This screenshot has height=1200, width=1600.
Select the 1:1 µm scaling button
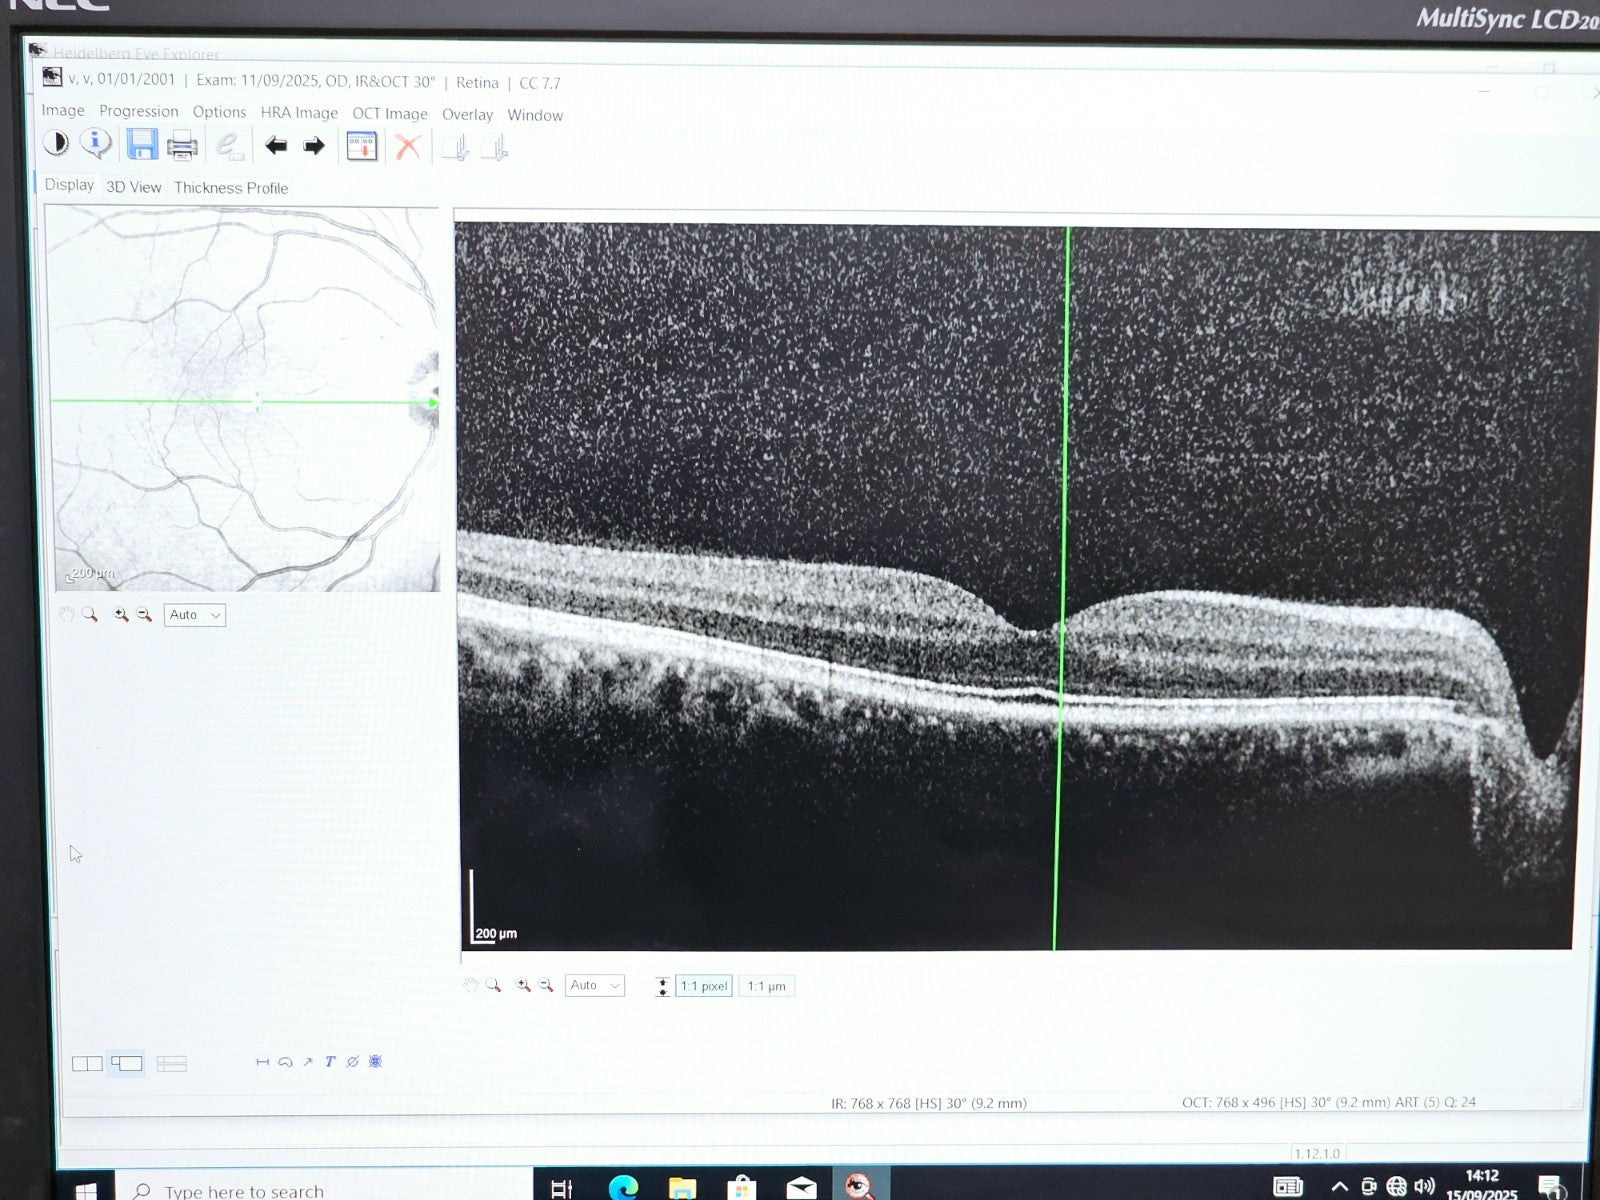click(x=765, y=986)
